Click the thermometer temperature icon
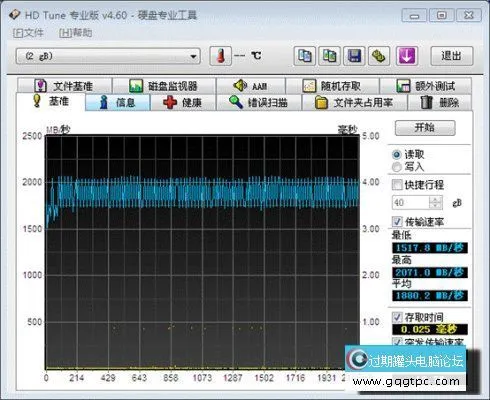 click(x=220, y=56)
